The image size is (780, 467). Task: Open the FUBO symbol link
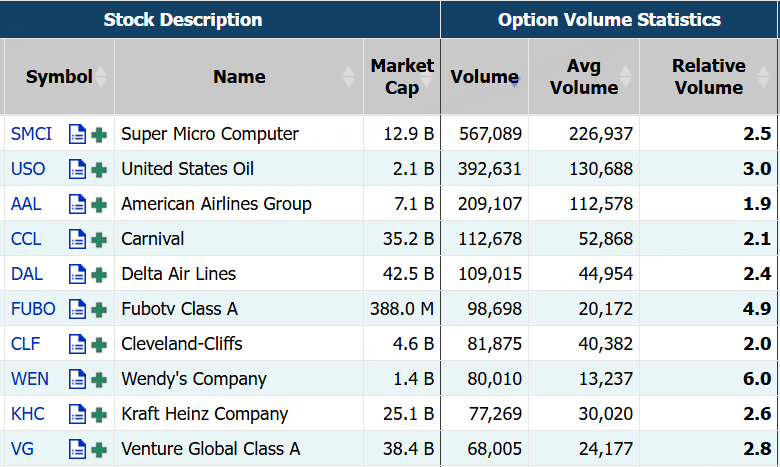tap(33, 309)
